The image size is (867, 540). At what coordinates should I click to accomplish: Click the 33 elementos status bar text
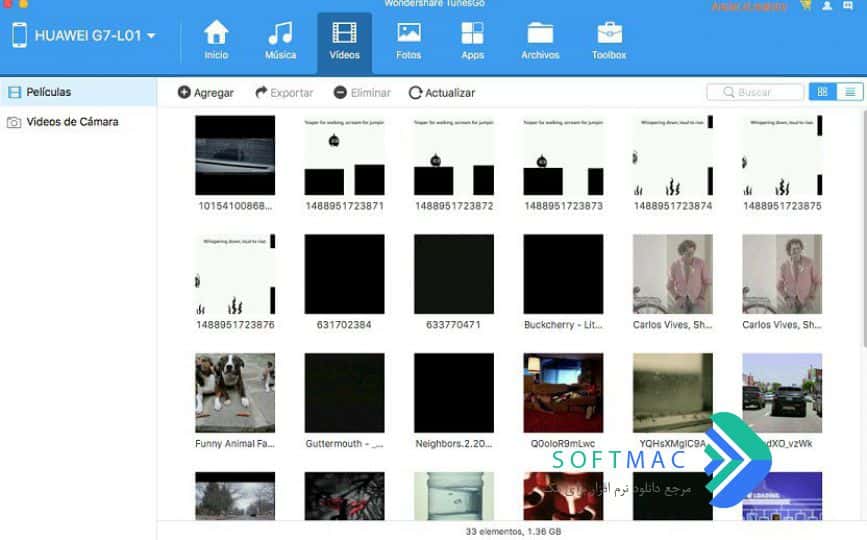[x=513, y=532]
